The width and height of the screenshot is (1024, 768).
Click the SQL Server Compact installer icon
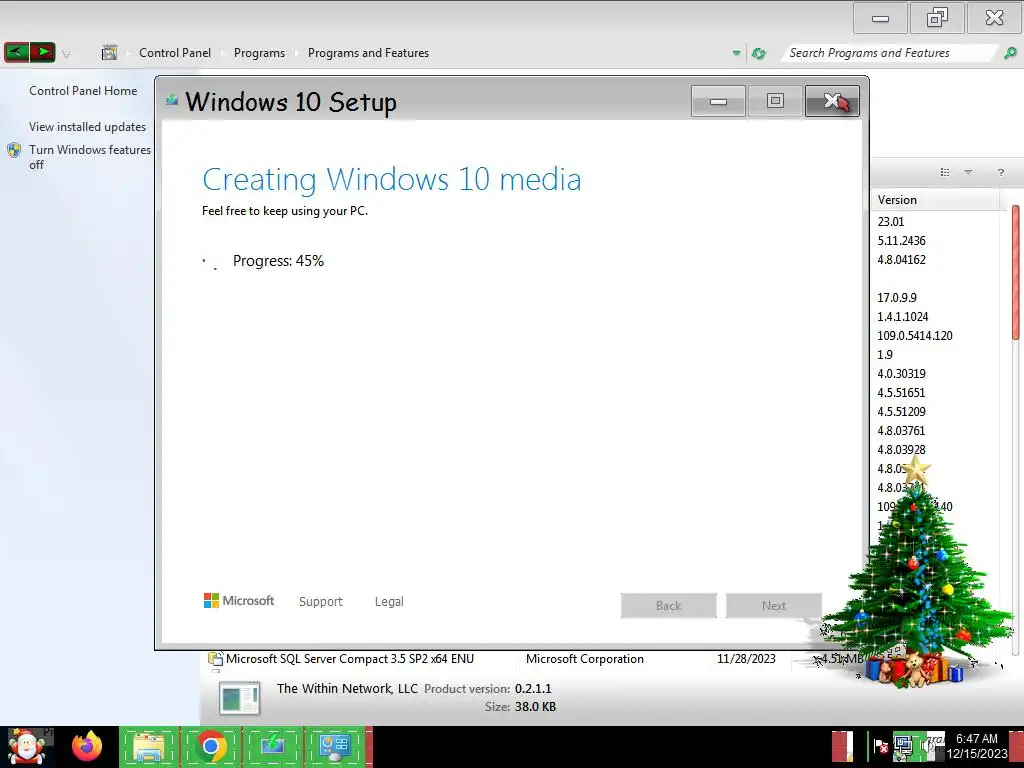[x=215, y=659]
